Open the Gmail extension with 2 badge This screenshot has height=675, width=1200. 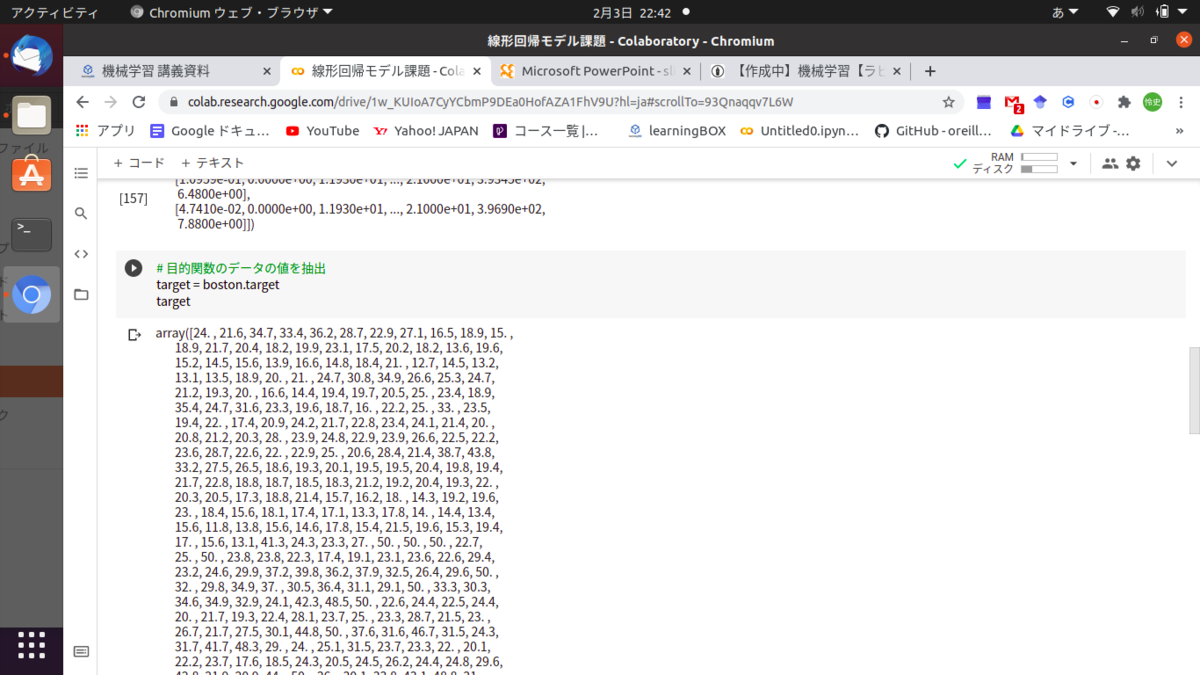coord(1013,102)
